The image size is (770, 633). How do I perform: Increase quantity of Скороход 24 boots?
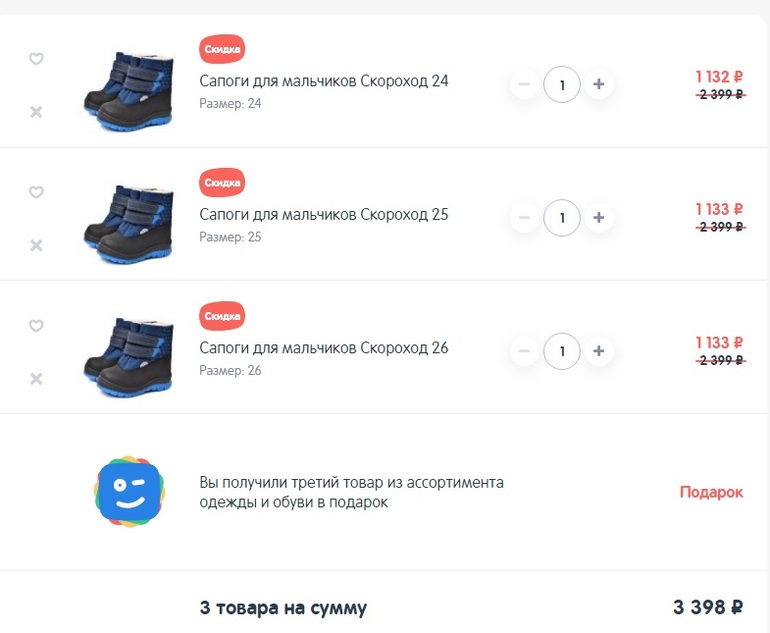pyautogui.click(x=598, y=84)
